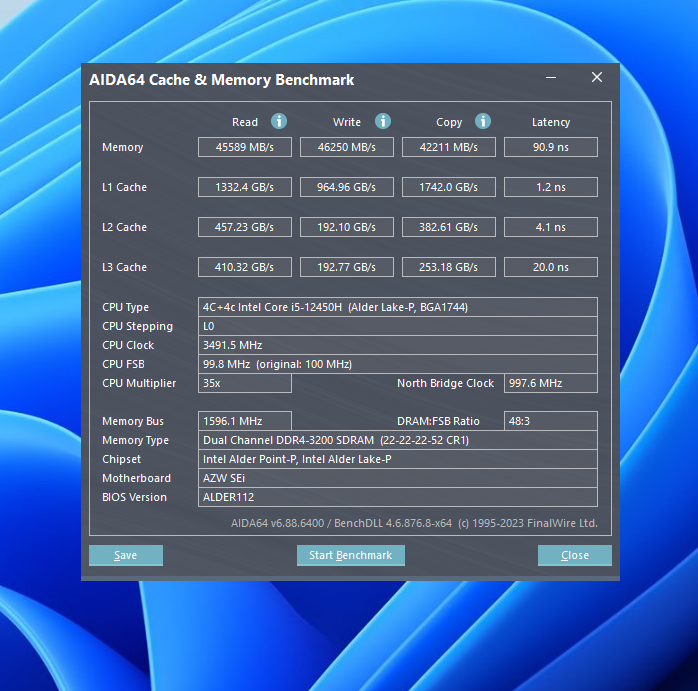Select Memory Write value 46250 MB/s
The width and height of the screenshot is (698, 691).
(347, 147)
